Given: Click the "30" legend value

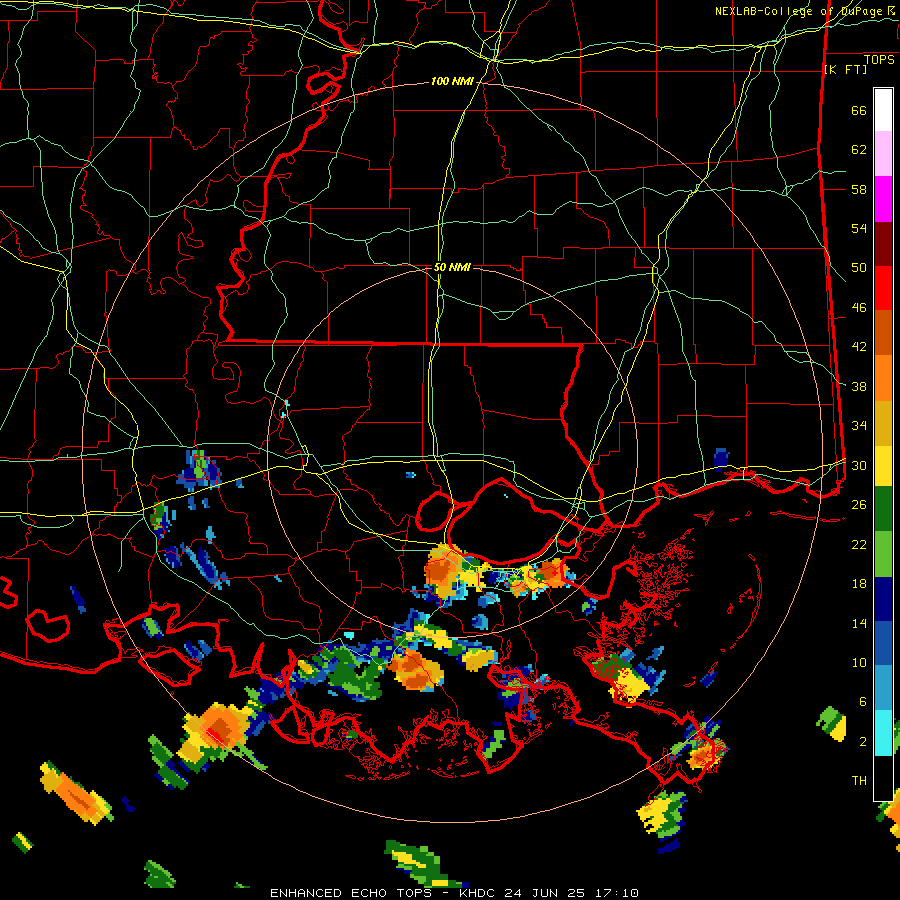Looking at the screenshot, I should coord(859,465).
